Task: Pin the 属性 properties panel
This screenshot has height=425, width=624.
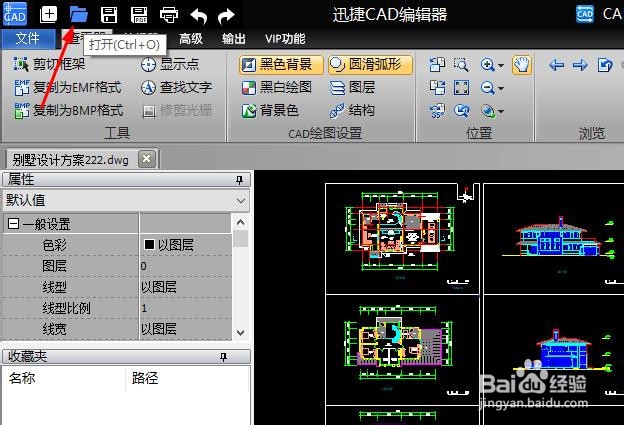Action: [239, 180]
